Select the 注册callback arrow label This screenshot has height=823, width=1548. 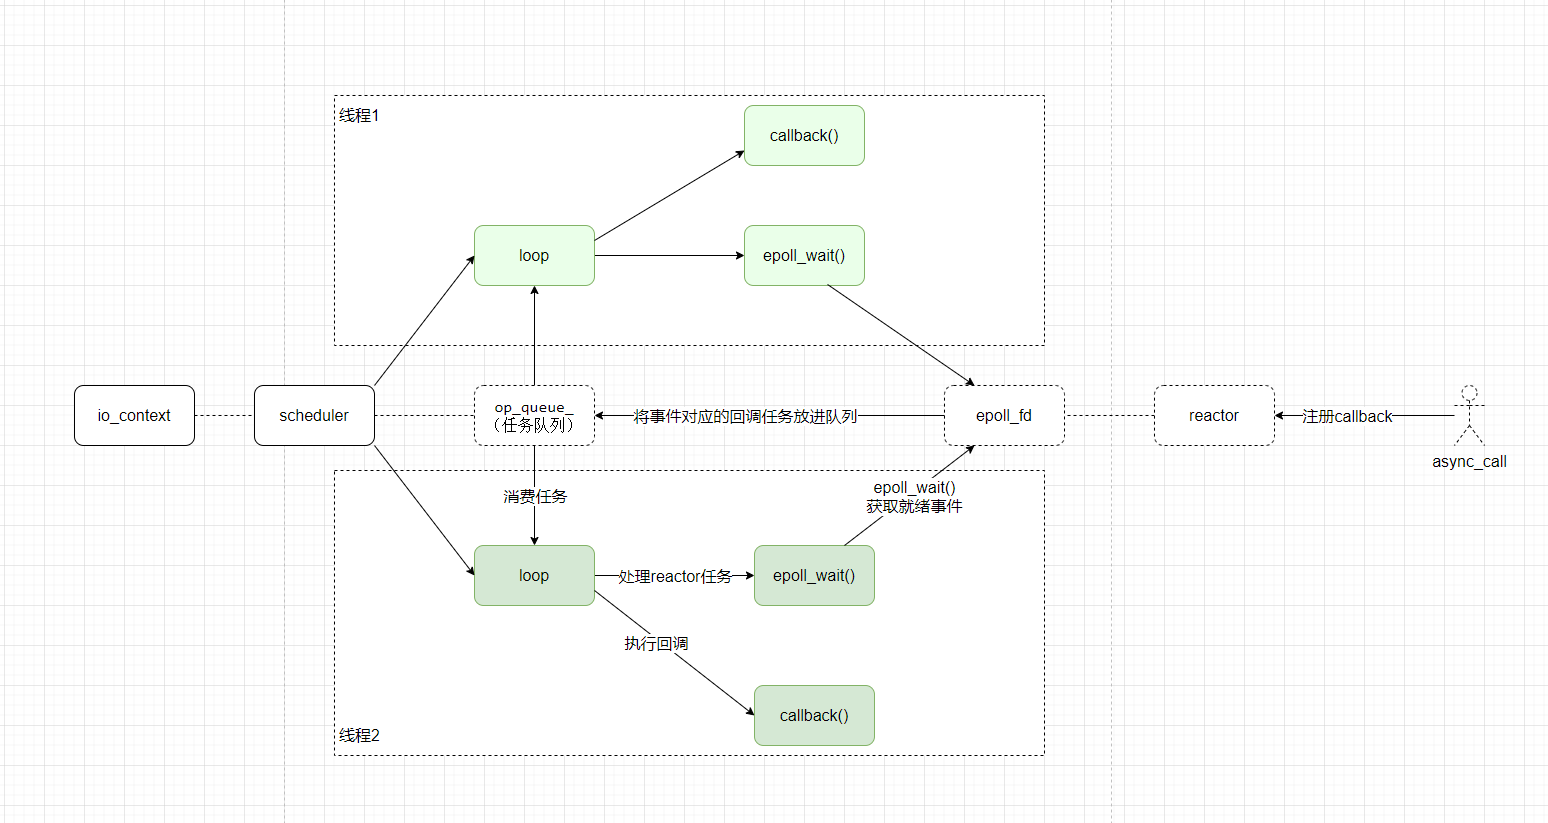(1347, 416)
